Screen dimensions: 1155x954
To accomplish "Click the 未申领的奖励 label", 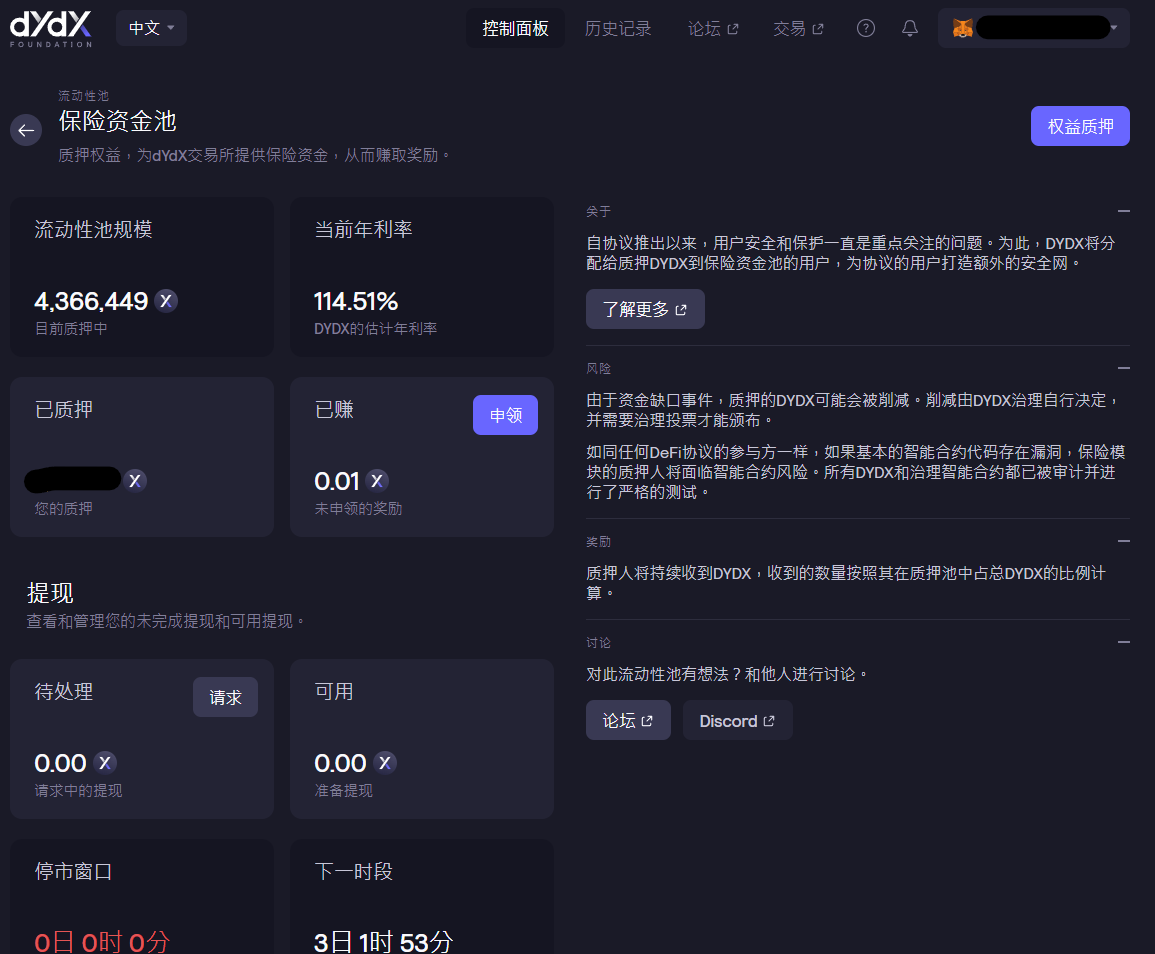I will tap(358, 508).
